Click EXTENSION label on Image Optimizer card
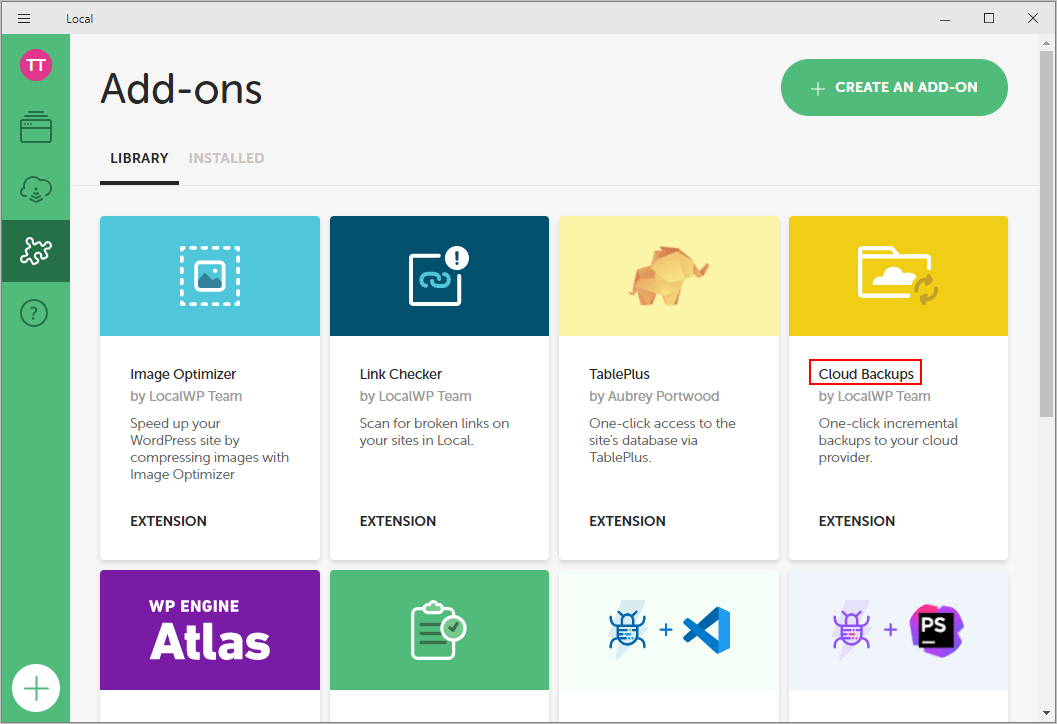The width and height of the screenshot is (1057, 724). pyautogui.click(x=169, y=521)
